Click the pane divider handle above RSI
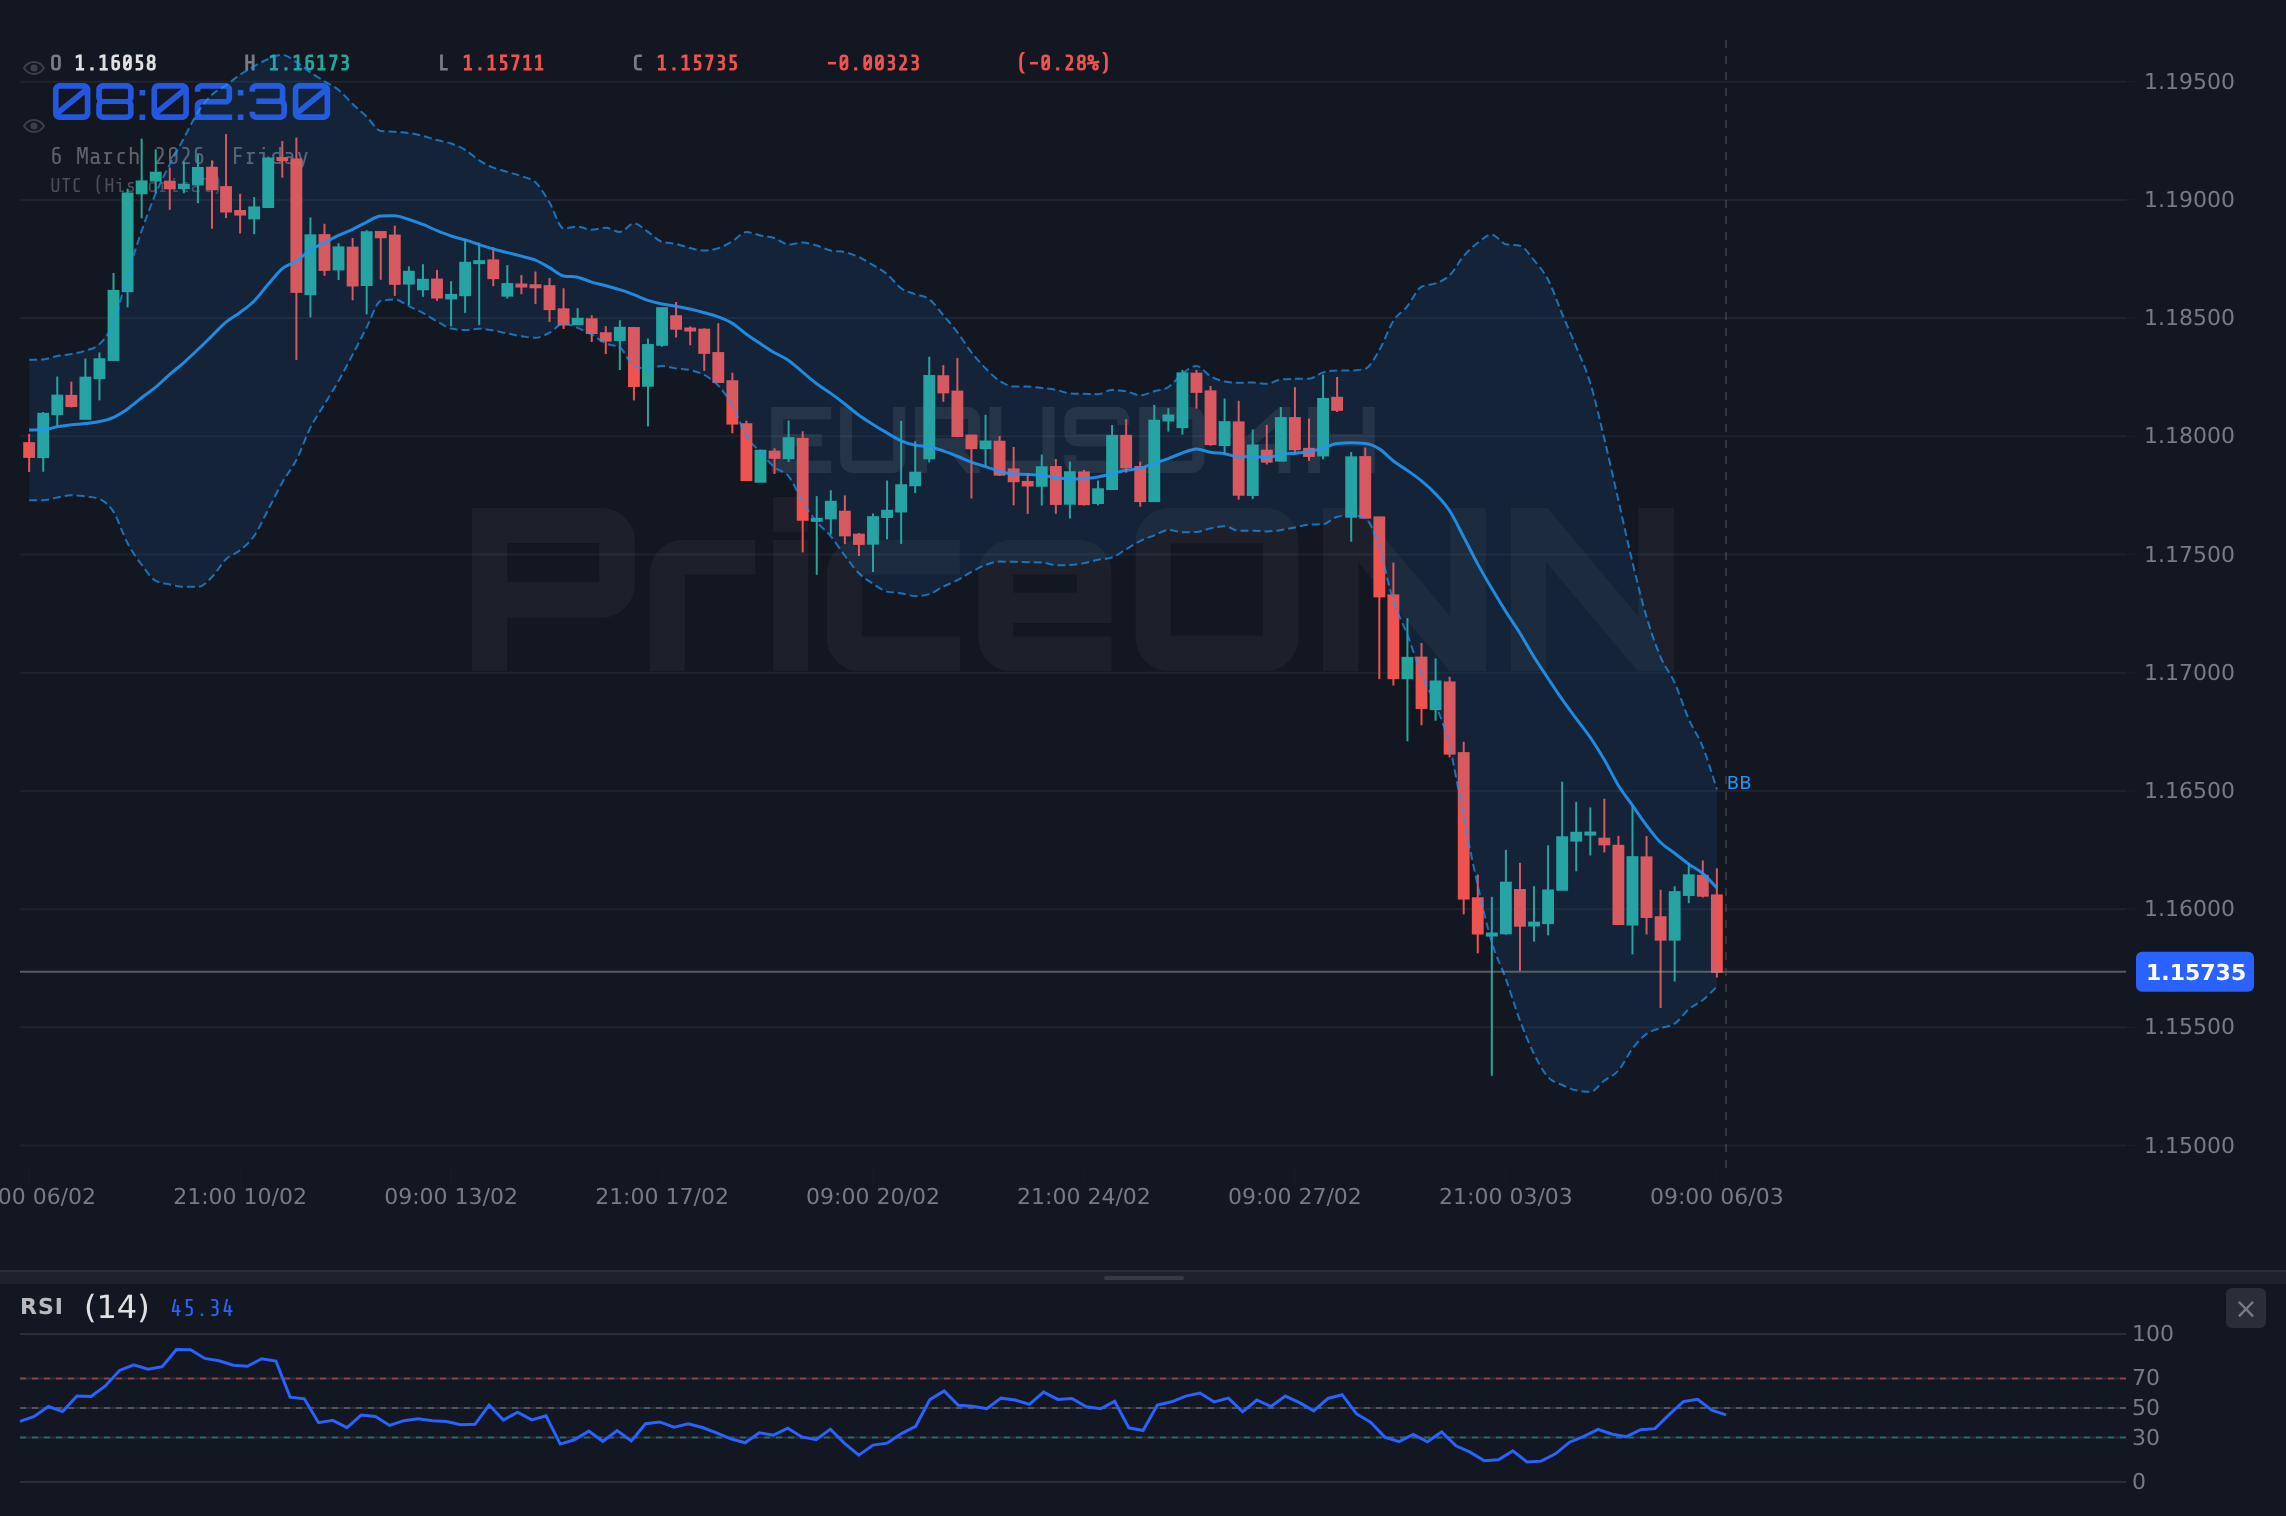This screenshot has width=2286, height=1516. click(x=1143, y=1277)
